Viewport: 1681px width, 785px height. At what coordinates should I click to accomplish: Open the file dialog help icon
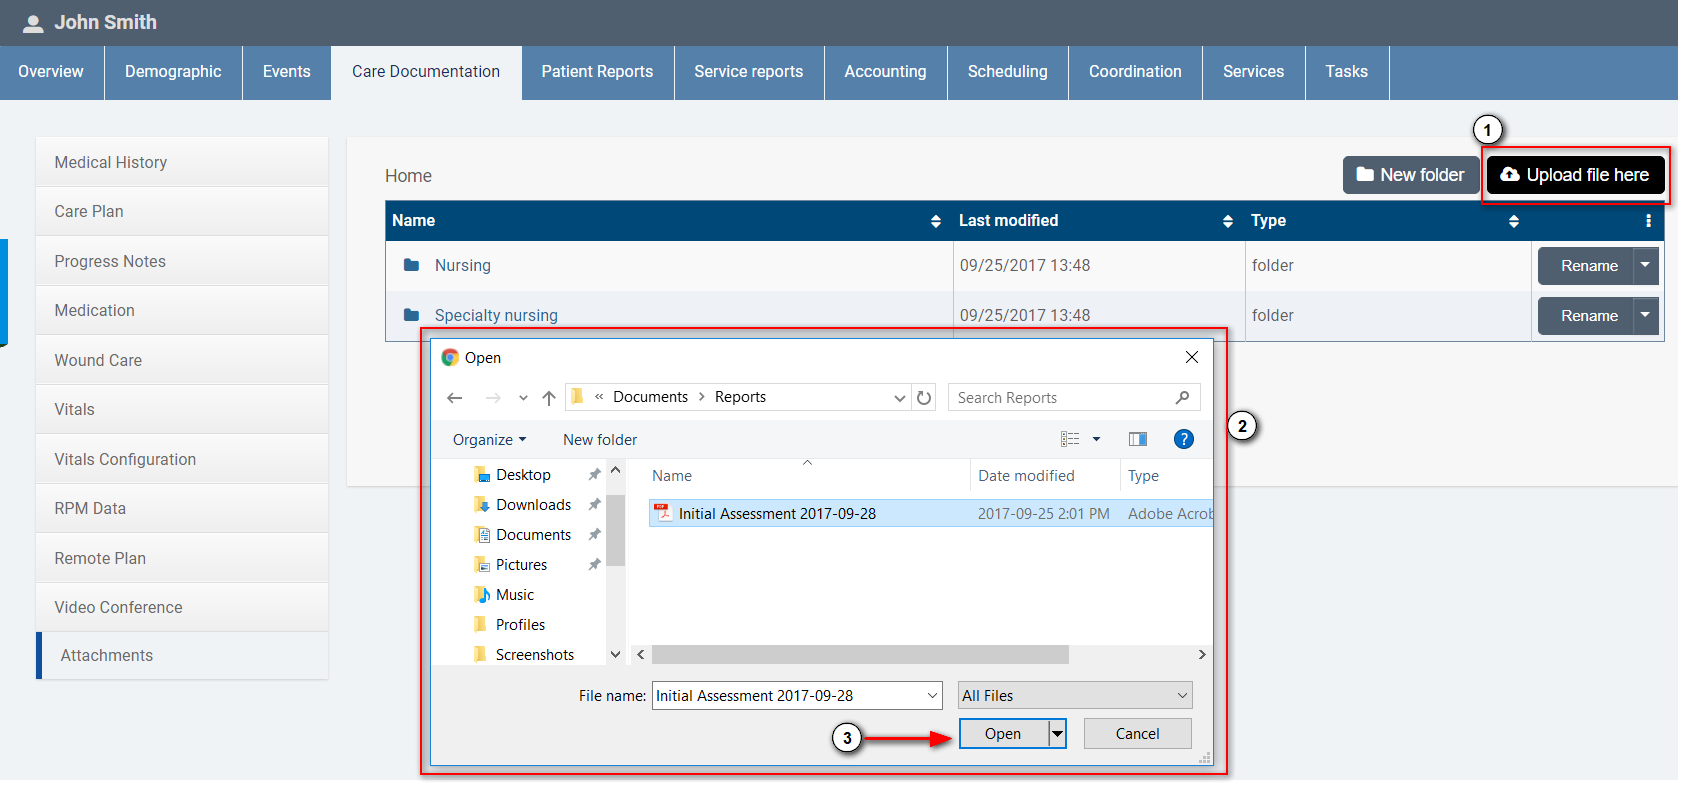1183,439
